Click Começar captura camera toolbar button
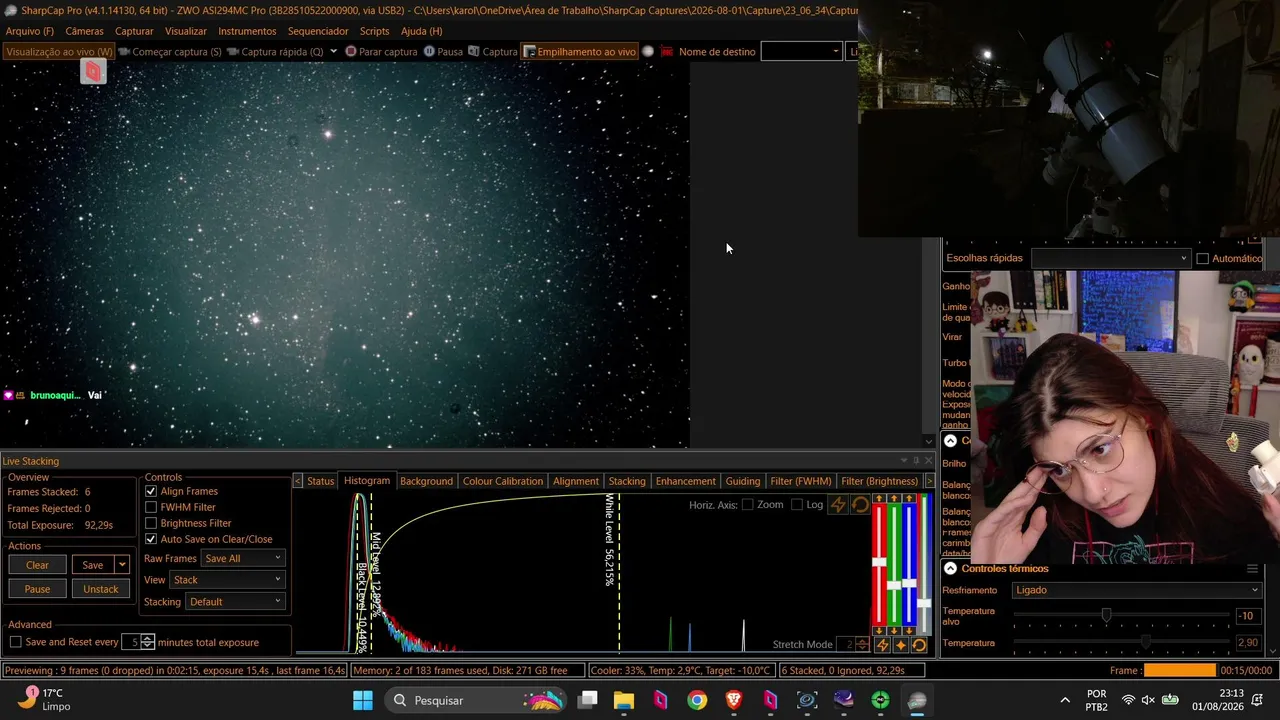This screenshot has width=1280, height=720. pyautogui.click(x=169, y=52)
